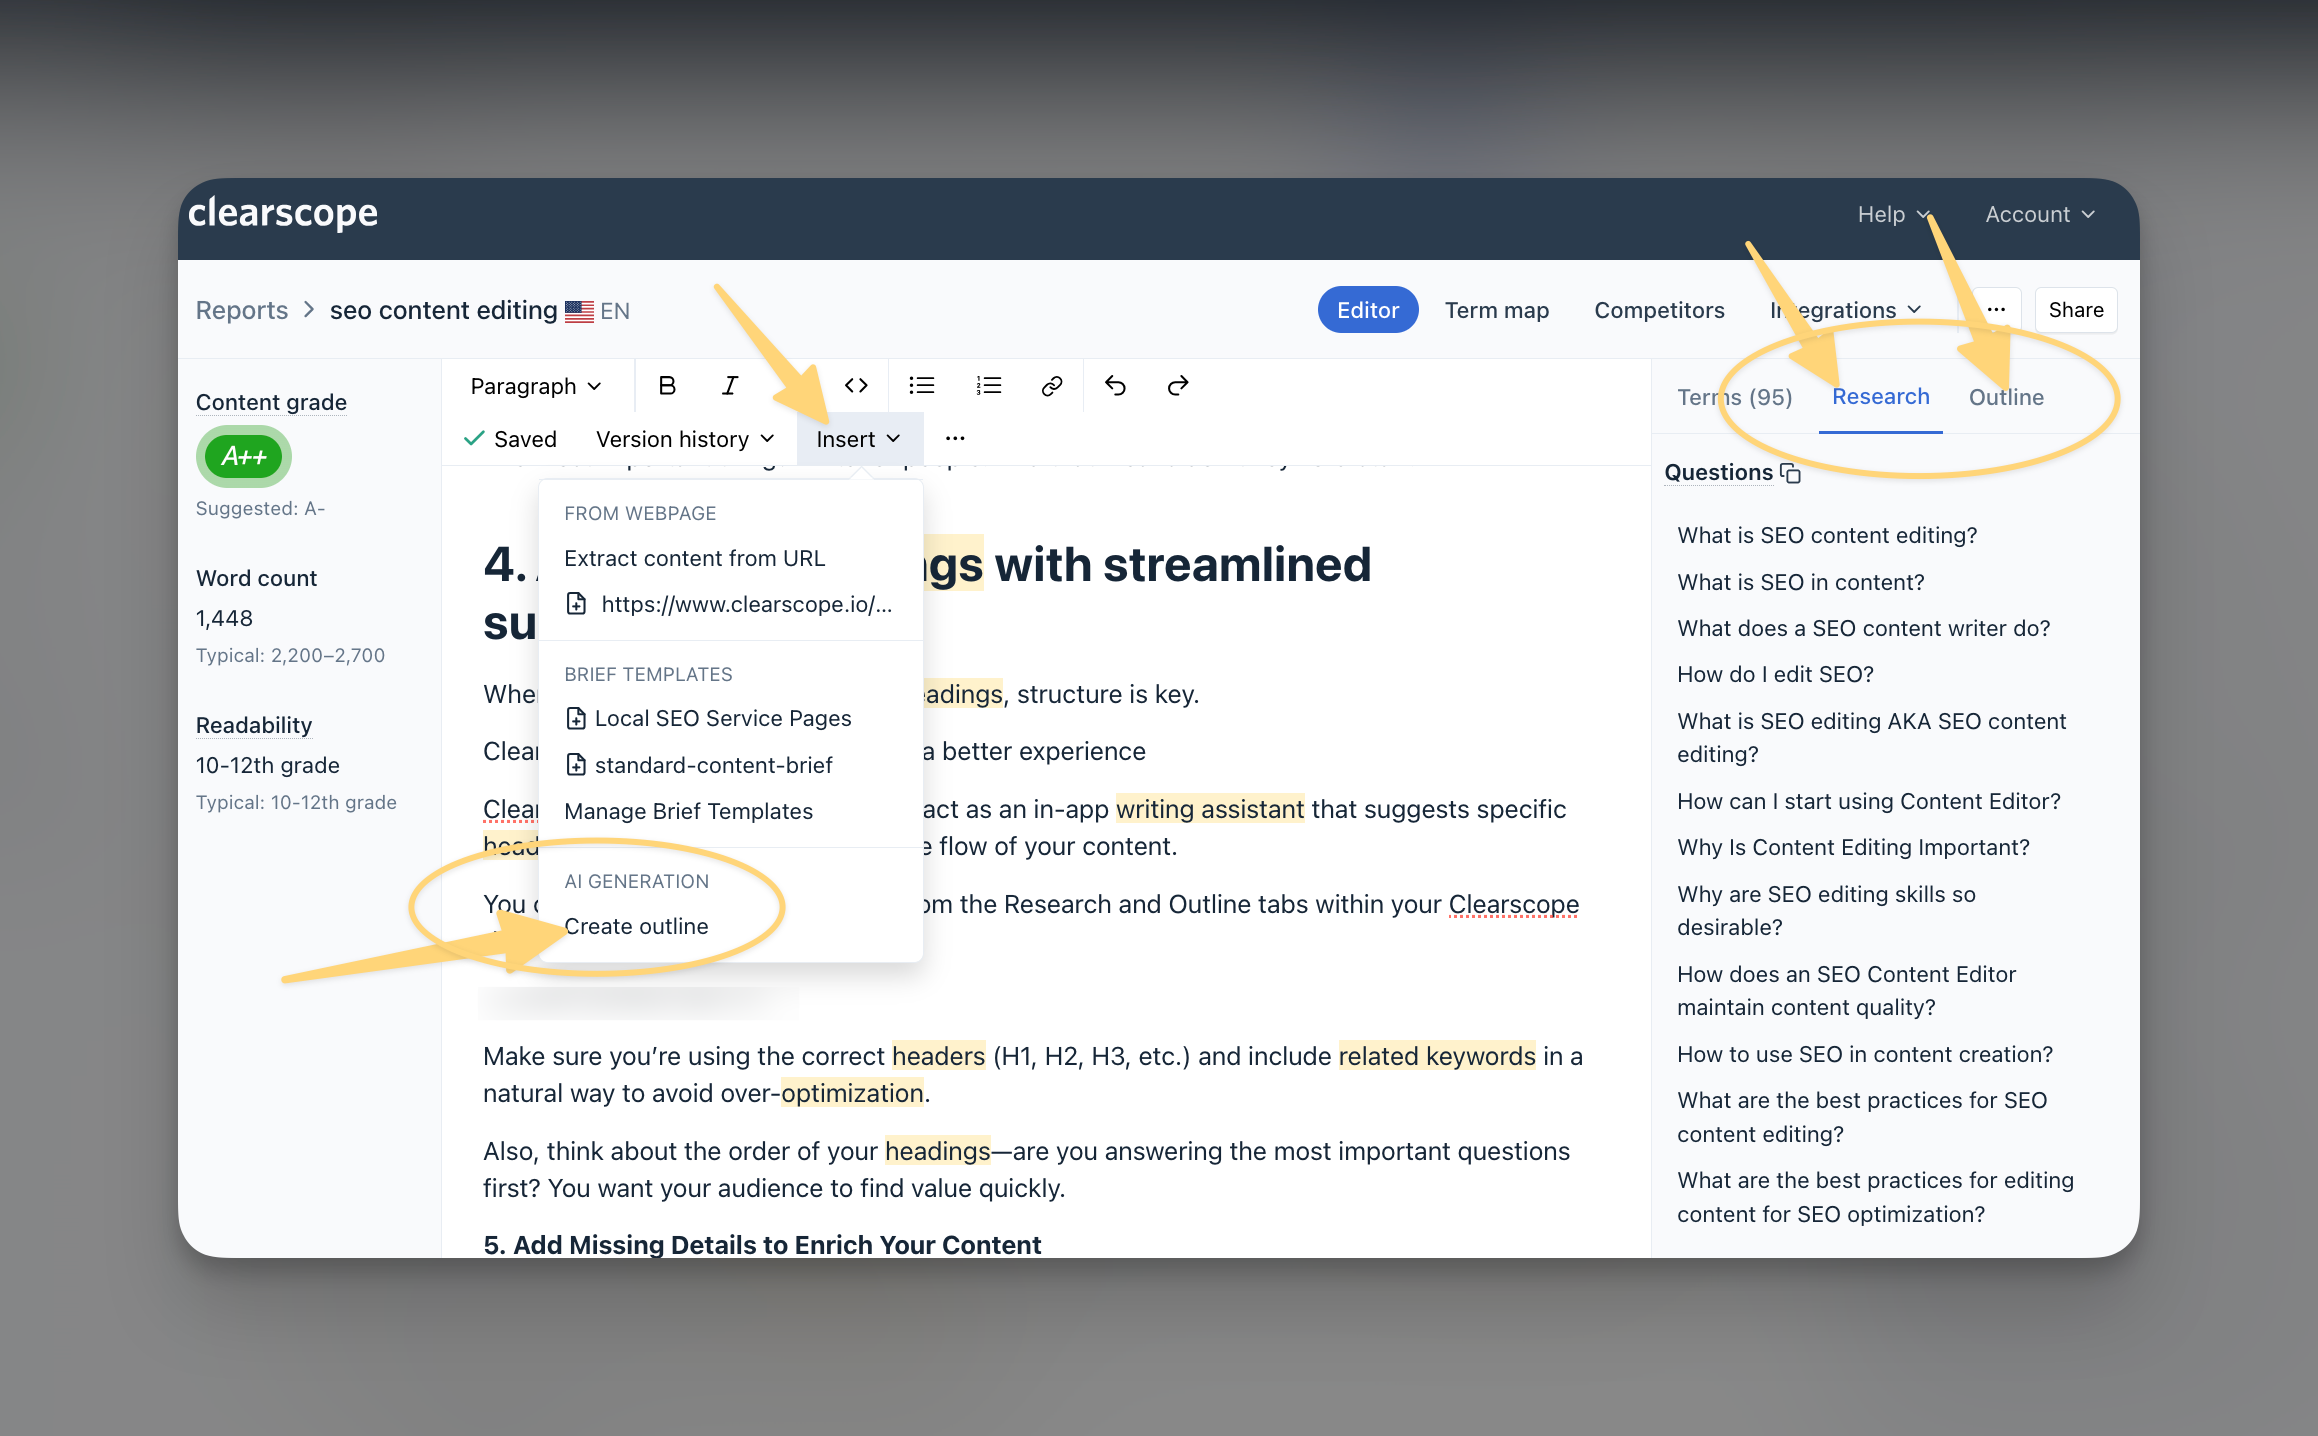The height and width of the screenshot is (1436, 2318).
Task: Redo the last edit
Action: click(x=1178, y=386)
